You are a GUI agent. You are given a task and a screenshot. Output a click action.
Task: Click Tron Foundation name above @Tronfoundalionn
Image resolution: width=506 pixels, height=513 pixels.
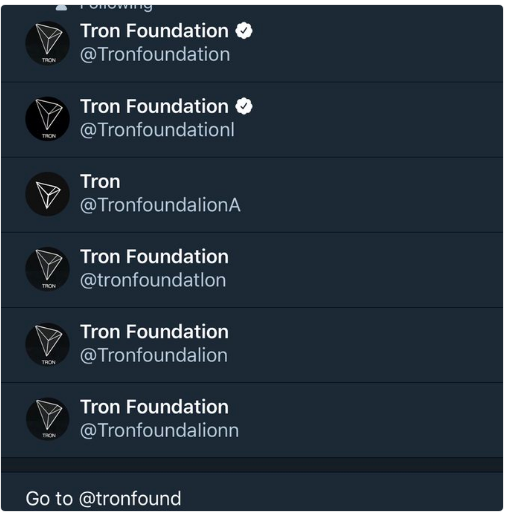click(155, 407)
